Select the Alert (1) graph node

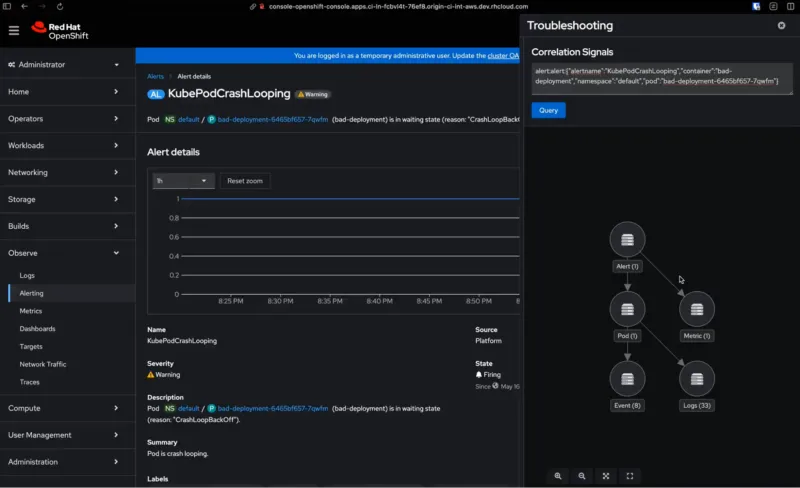point(627,239)
